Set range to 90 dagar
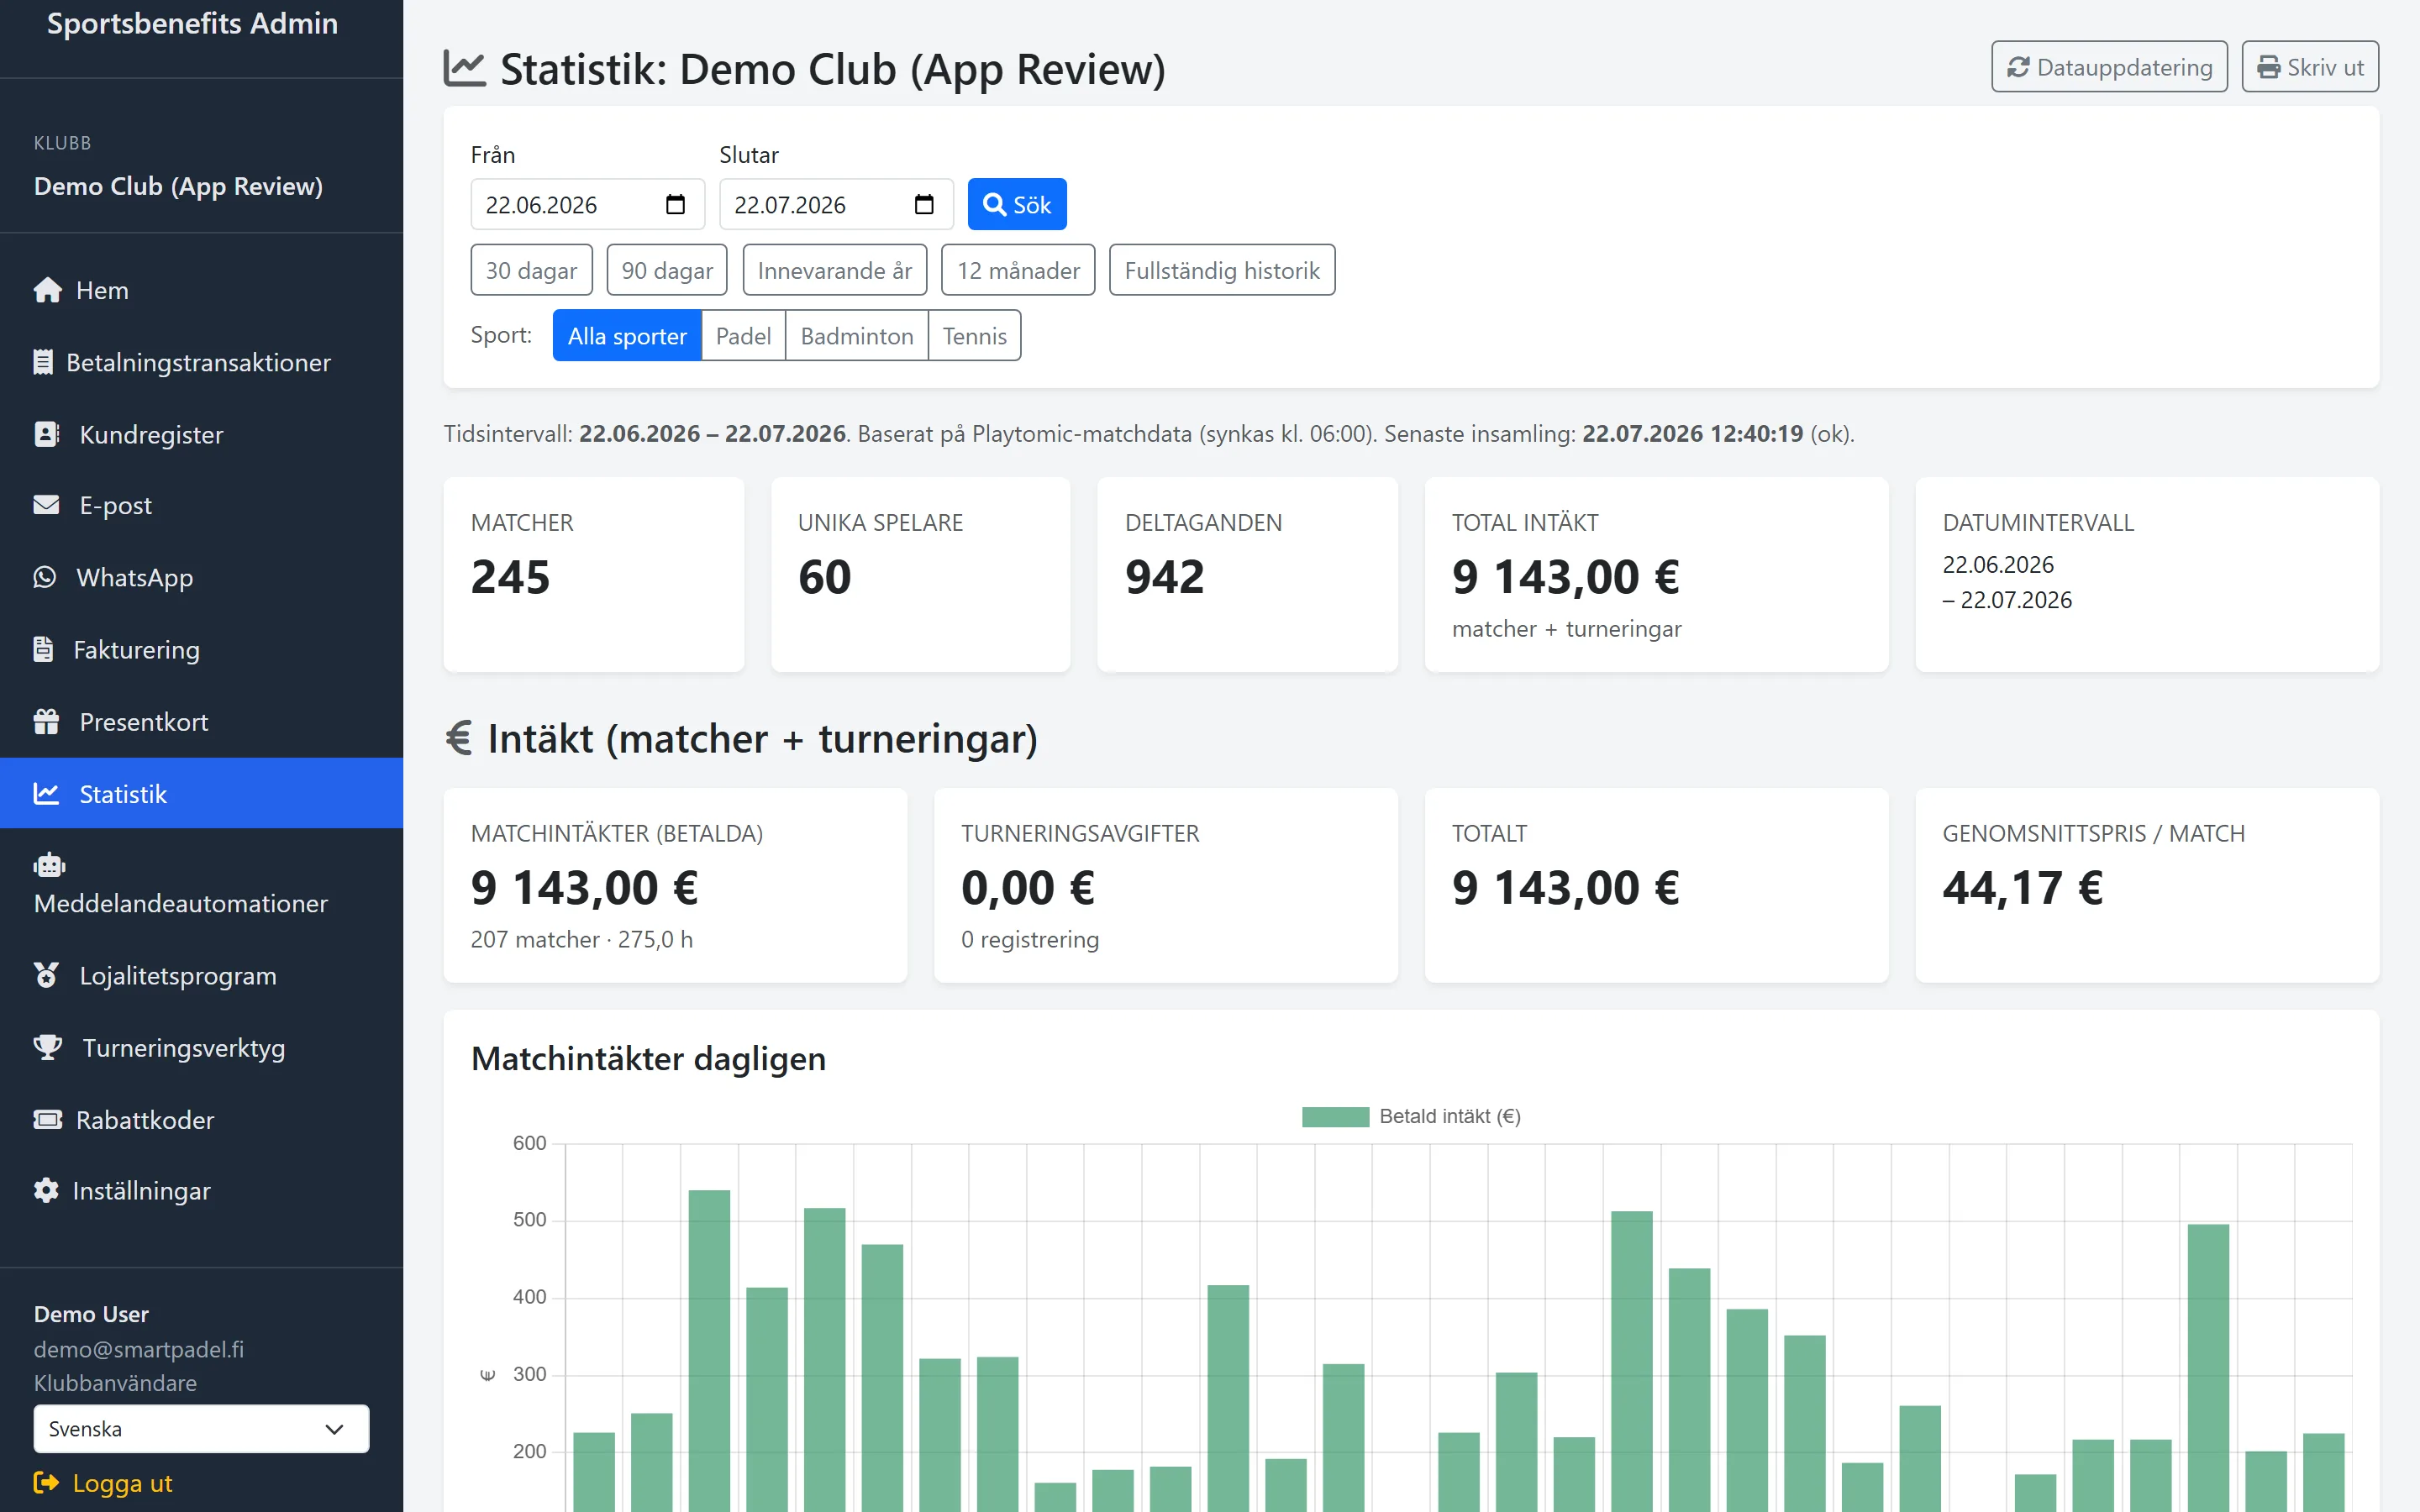Viewport: 2420px width, 1512px height. click(x=667, y=270)
